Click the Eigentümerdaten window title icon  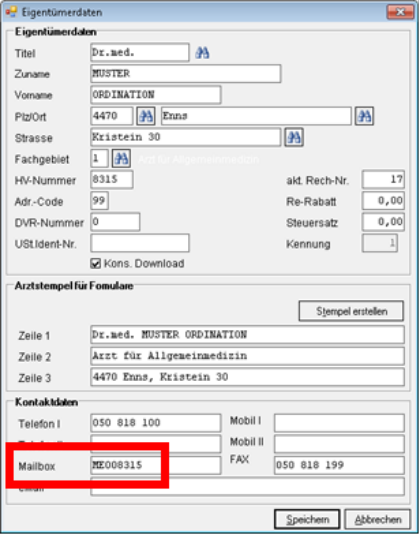(x=11, y=12)
